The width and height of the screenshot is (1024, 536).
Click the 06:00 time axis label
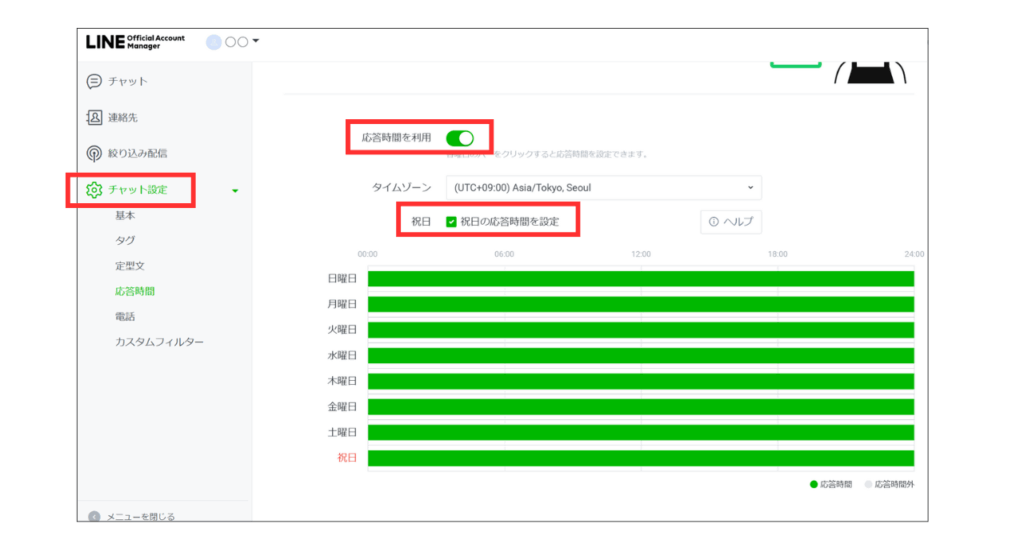tap(504, 255)
